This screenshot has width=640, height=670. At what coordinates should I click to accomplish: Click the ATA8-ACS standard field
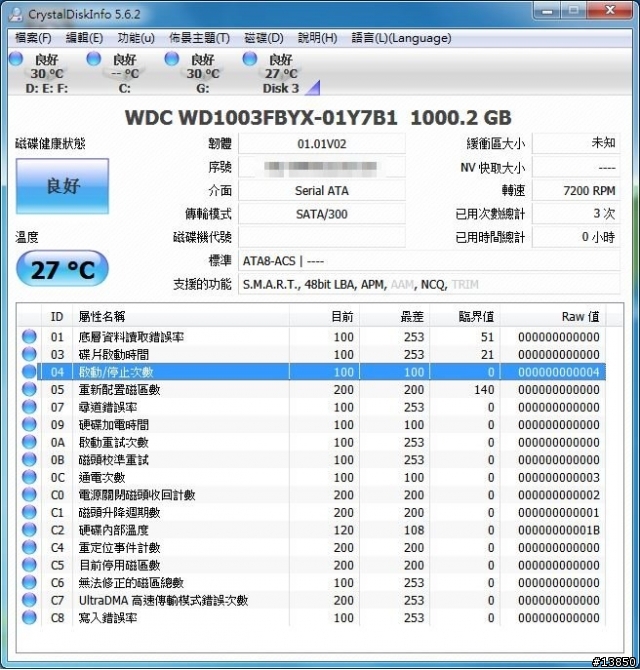(429, 261)
